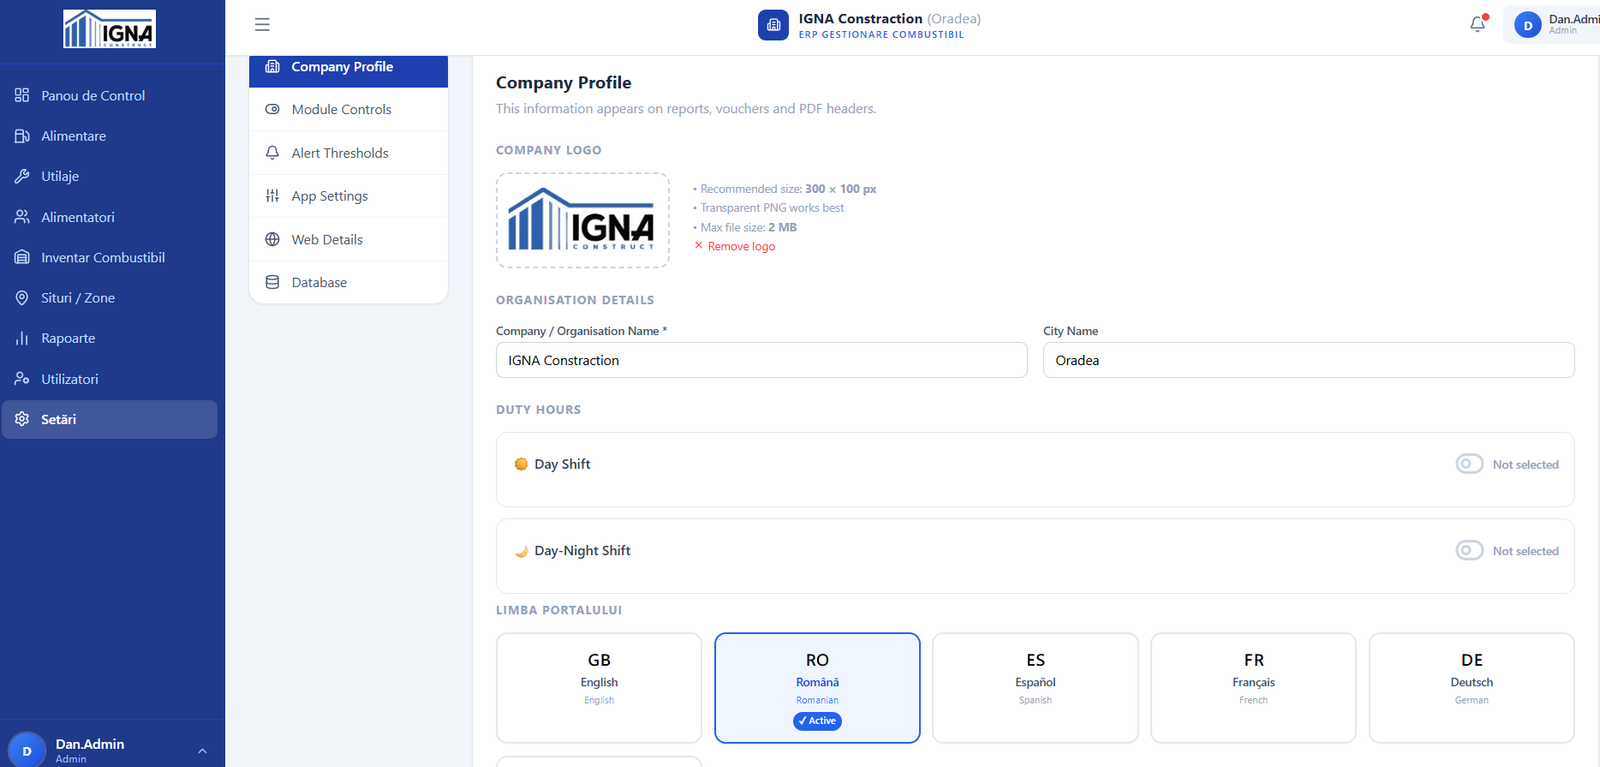Click the Utilaje wrench icon
Image resolution: width=1600 pixels, height=767 pixels.
coord(22,176)
